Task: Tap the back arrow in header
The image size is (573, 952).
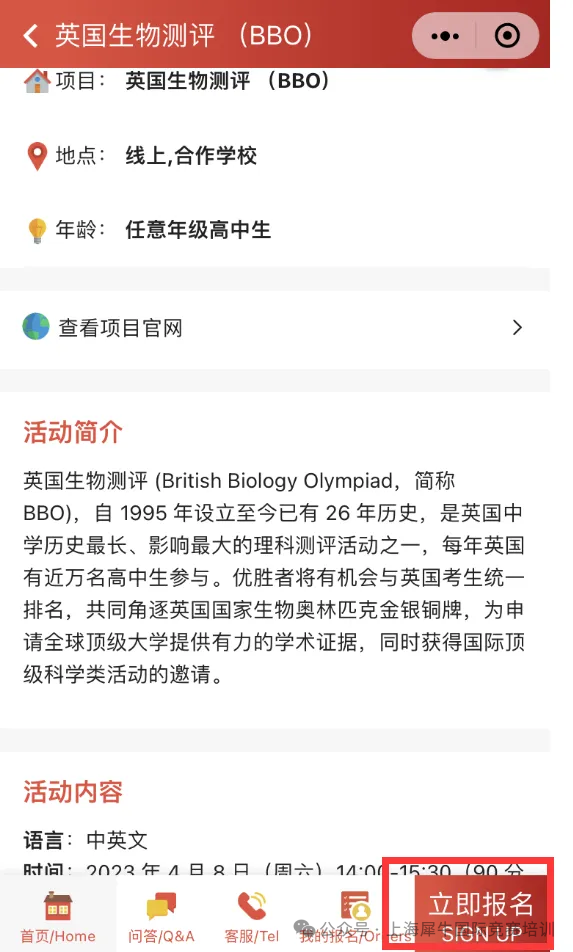Action: (x=30, y=35)
